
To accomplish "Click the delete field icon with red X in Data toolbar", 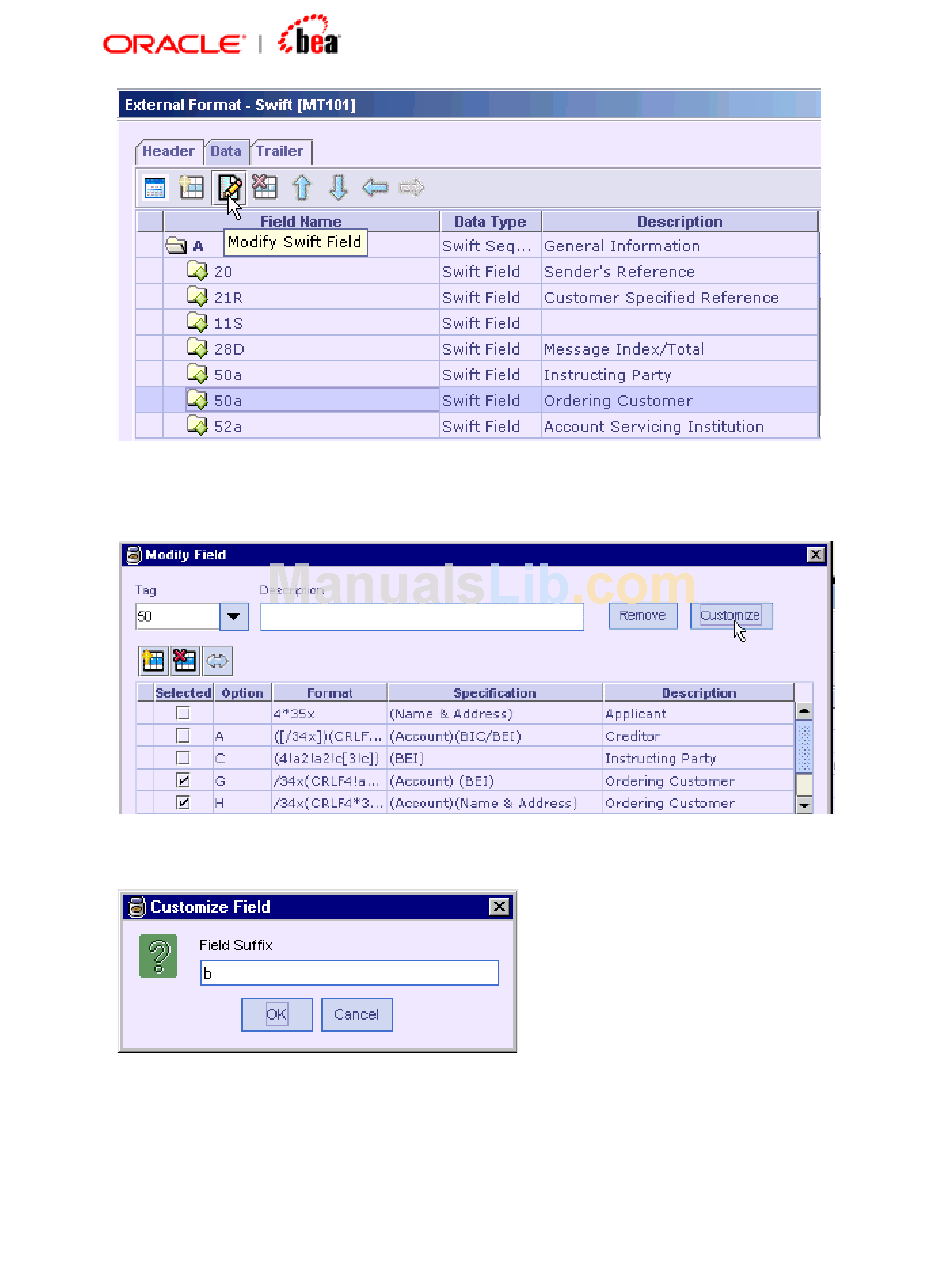I will point(264,187).
